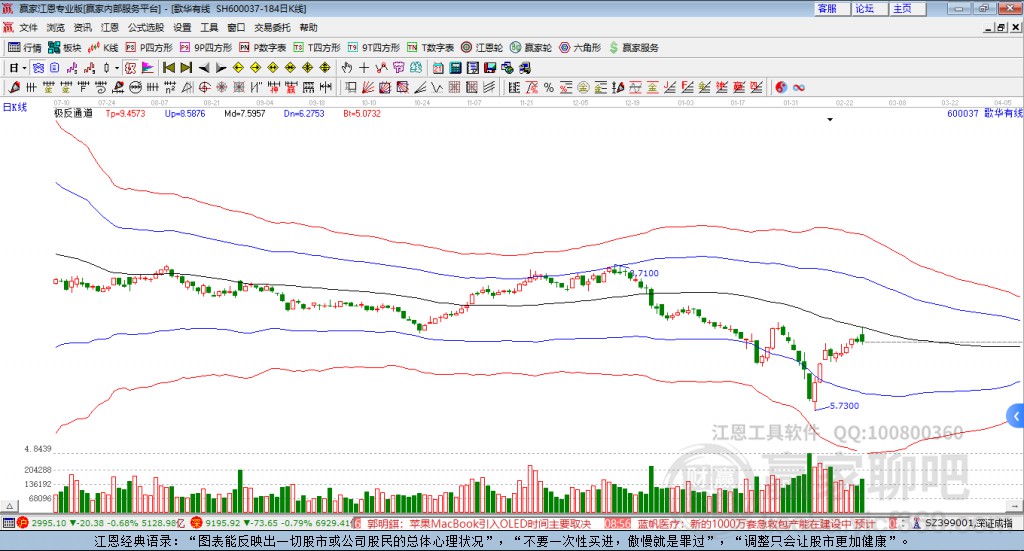Open the 六角形 hexagon tool
Screen dimensions: 1024x551
tap(580, 48)
